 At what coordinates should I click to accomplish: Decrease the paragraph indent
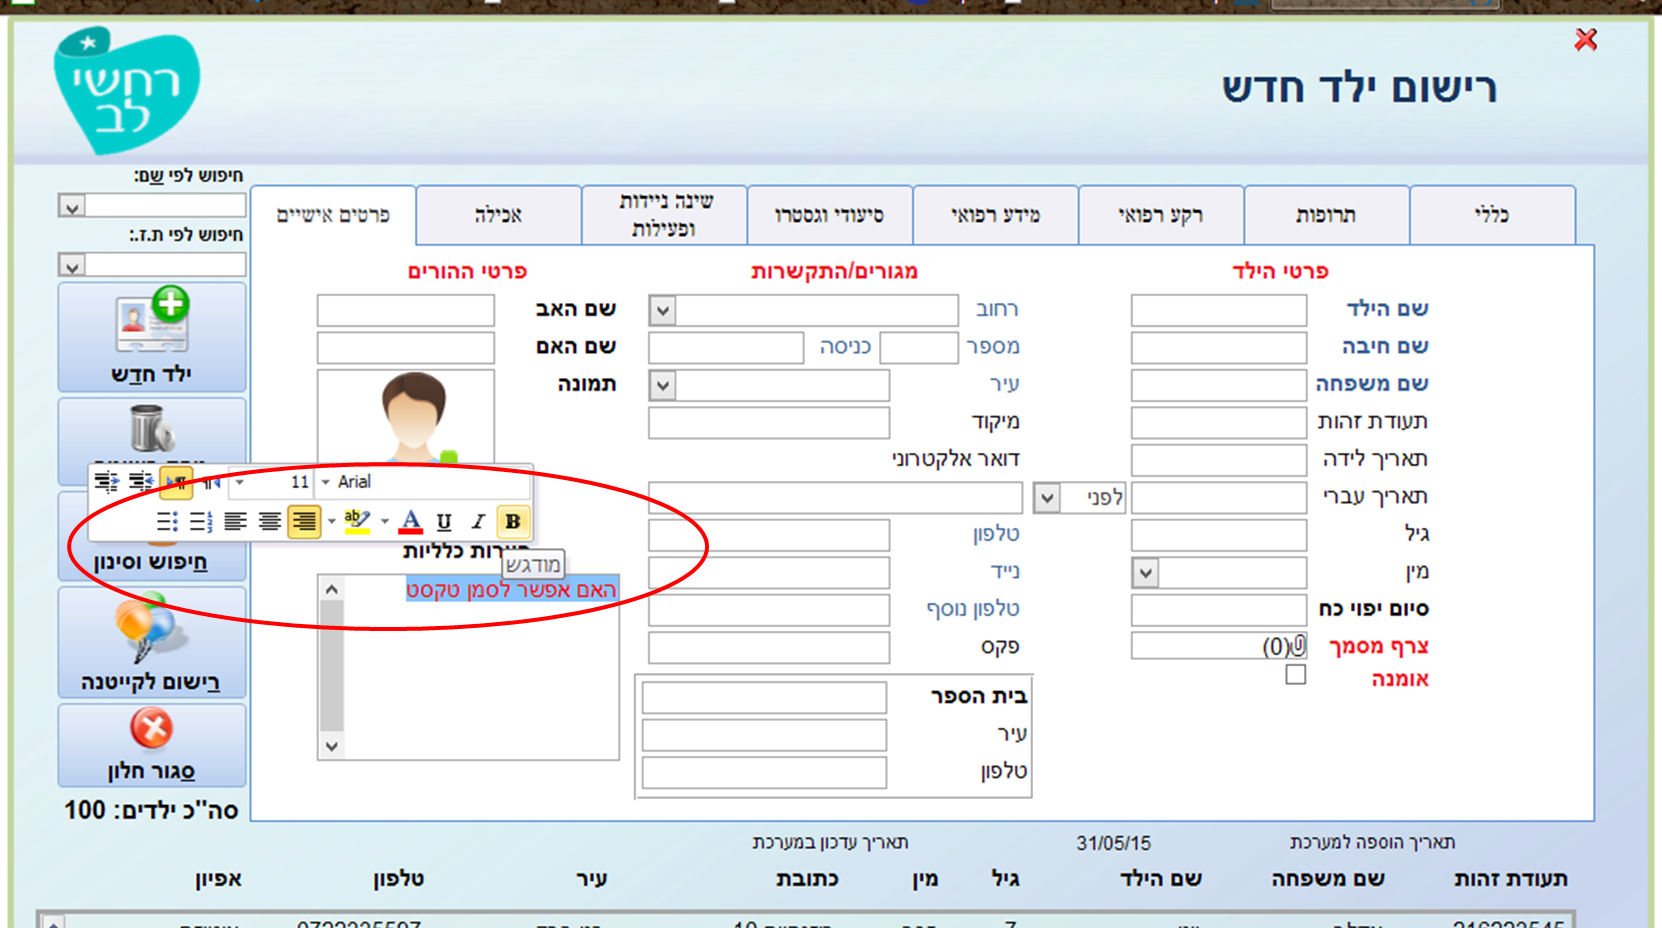point(141,482)
